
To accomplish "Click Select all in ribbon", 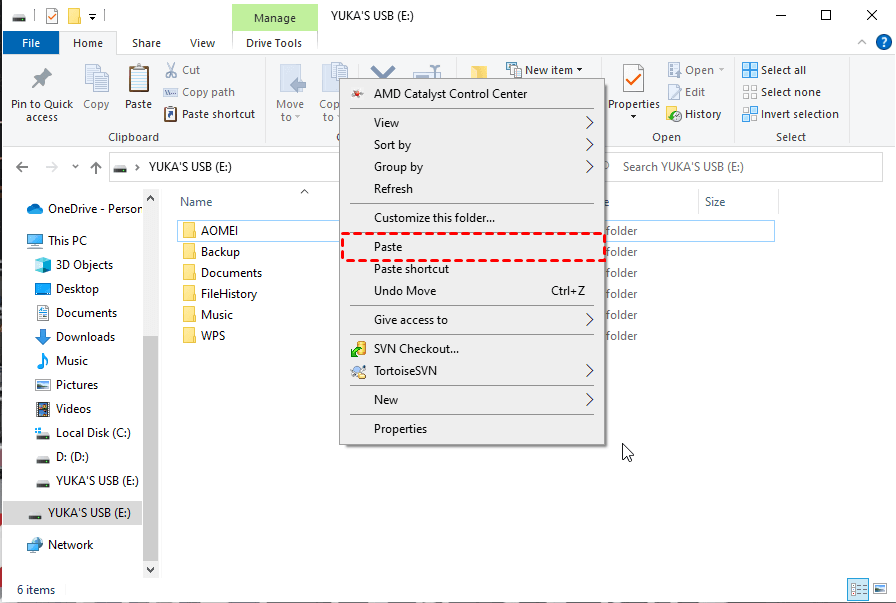I will tap(774, 70).
